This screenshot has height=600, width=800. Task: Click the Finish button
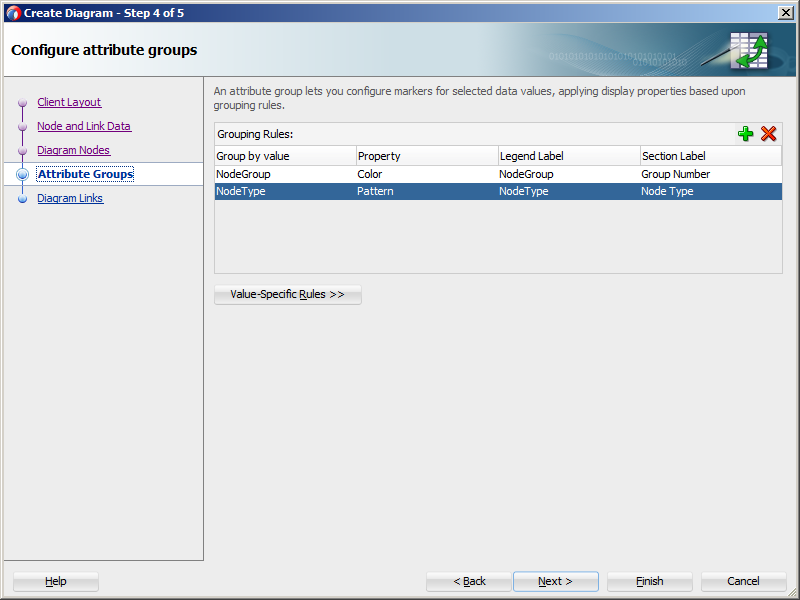click(x=649, y=581)
